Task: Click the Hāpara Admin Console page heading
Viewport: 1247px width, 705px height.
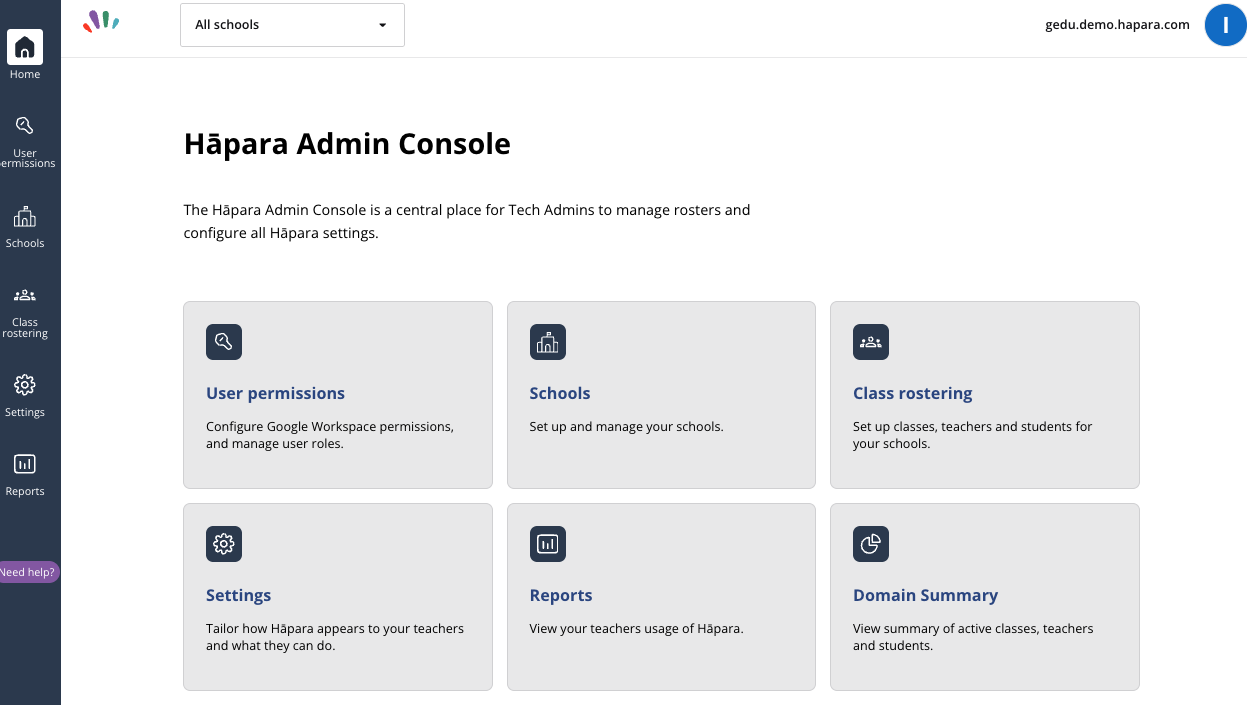Action: tap(347, 144)
